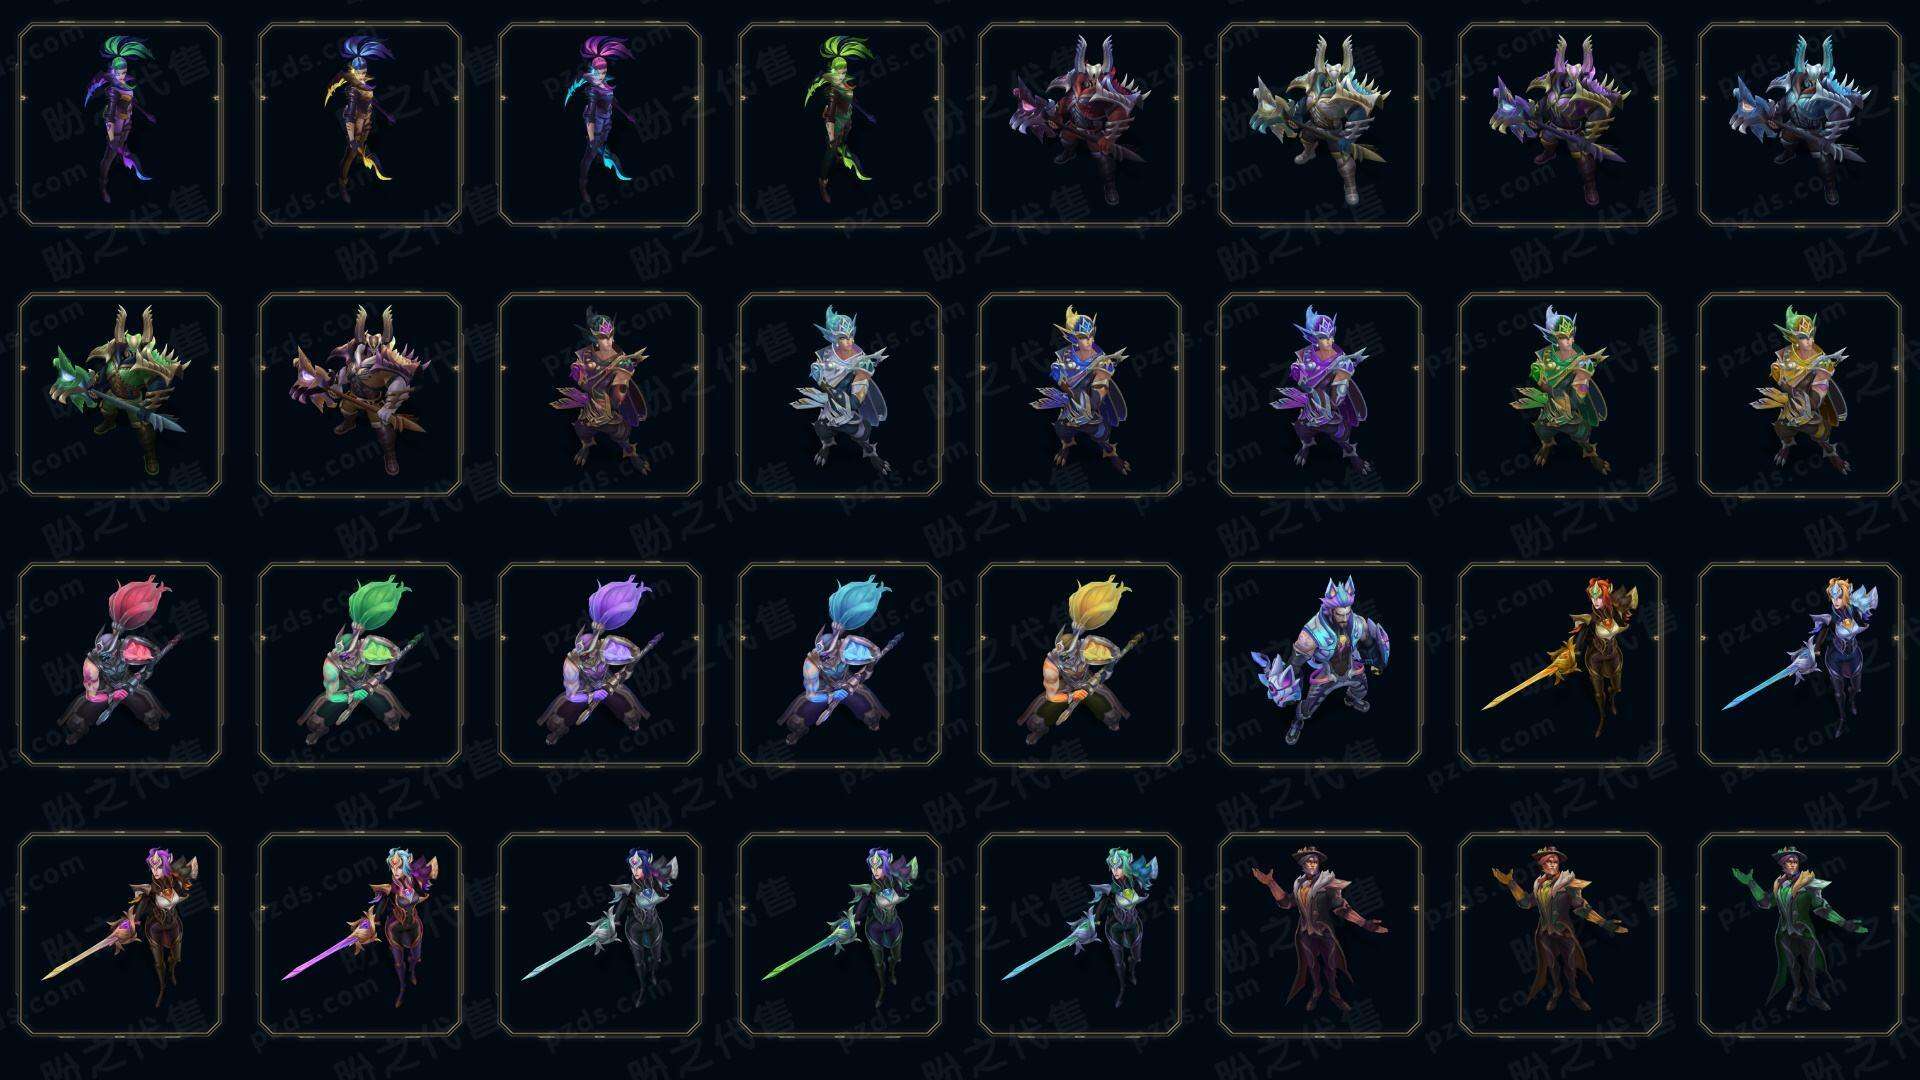Select the lime-green haired assassin chroma thumbnail

[840, 125]
